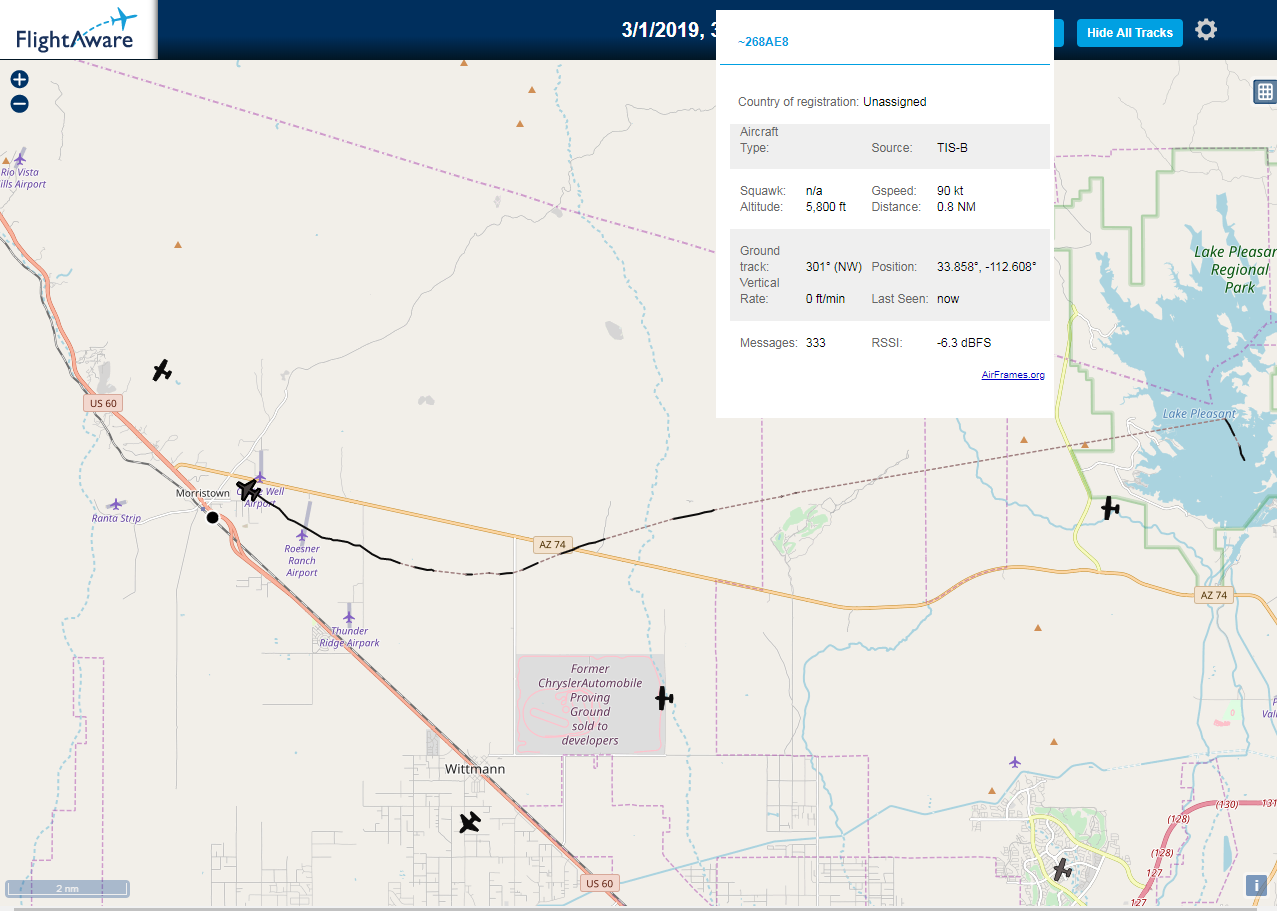The width and height of the screenshot is (1277, 911).
Task: Select aircraft icon northwest above US 60
Action: coord(162,371)
